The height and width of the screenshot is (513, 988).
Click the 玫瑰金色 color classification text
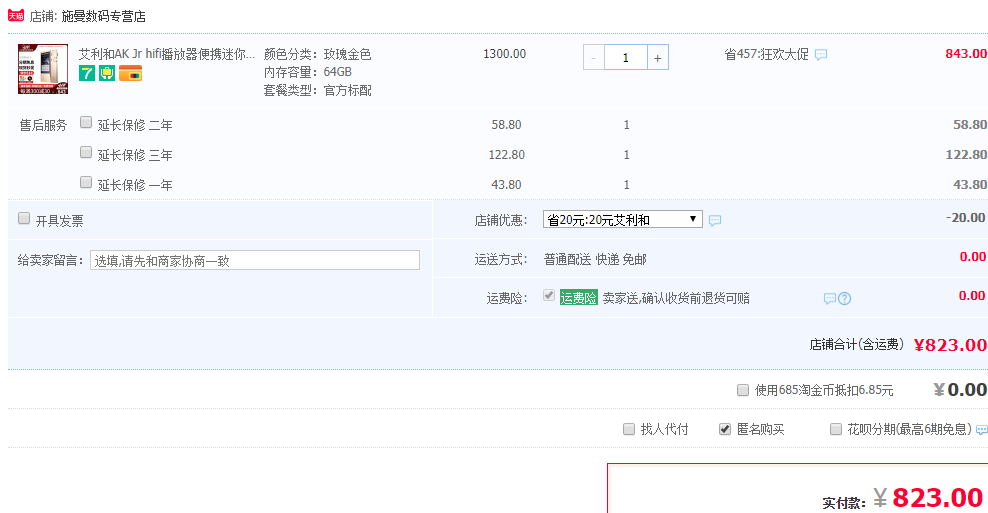pos(347,54)
